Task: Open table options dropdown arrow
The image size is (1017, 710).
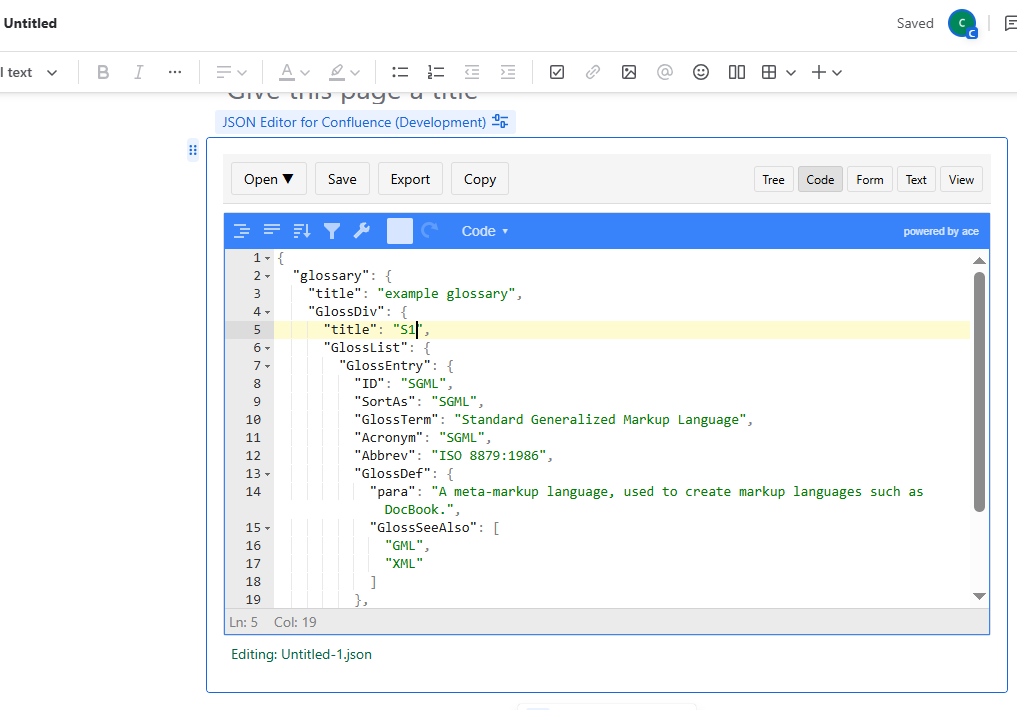Action: pos(791,73)
